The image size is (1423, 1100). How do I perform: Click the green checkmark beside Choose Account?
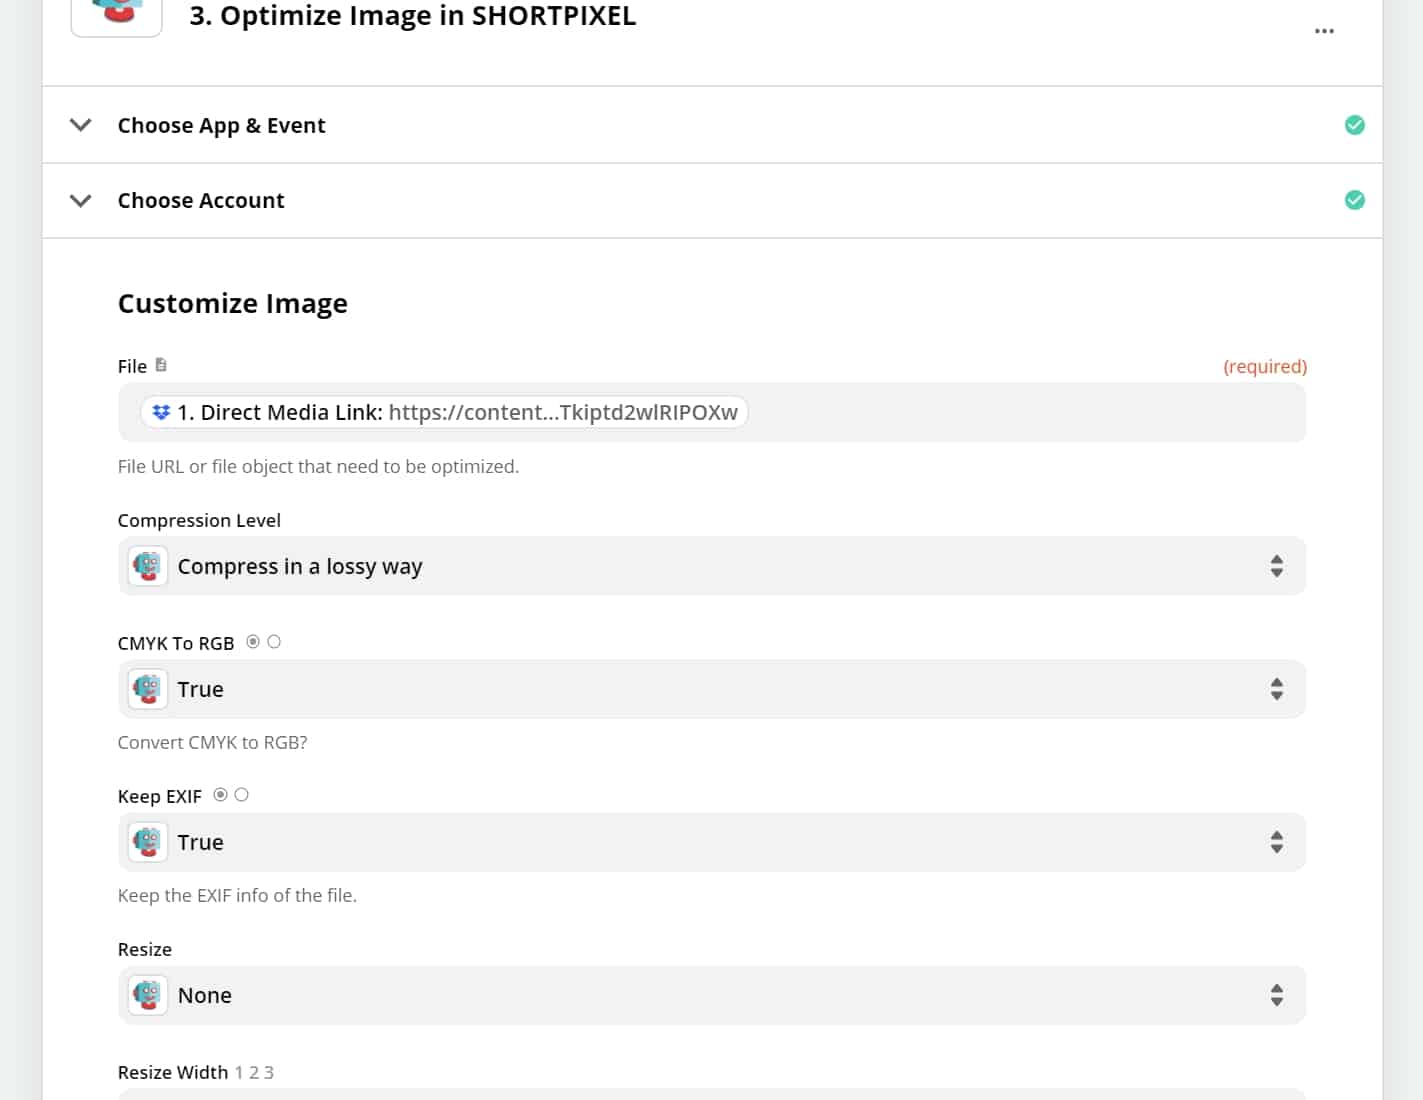click(x=1354, y=200)
